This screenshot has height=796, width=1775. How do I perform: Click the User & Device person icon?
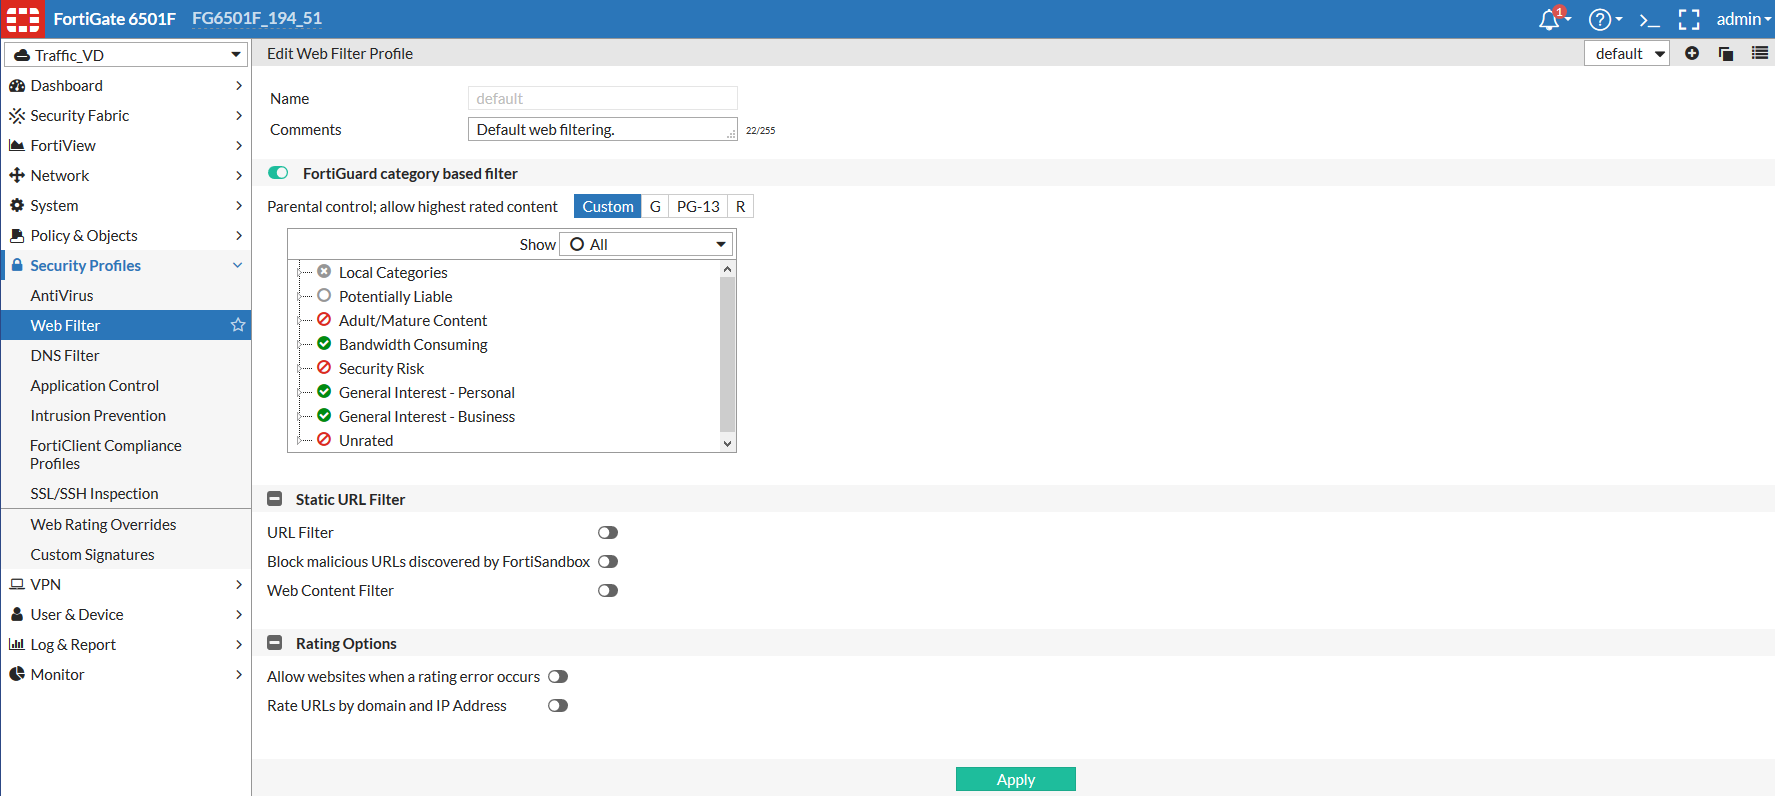pos(17,615)
